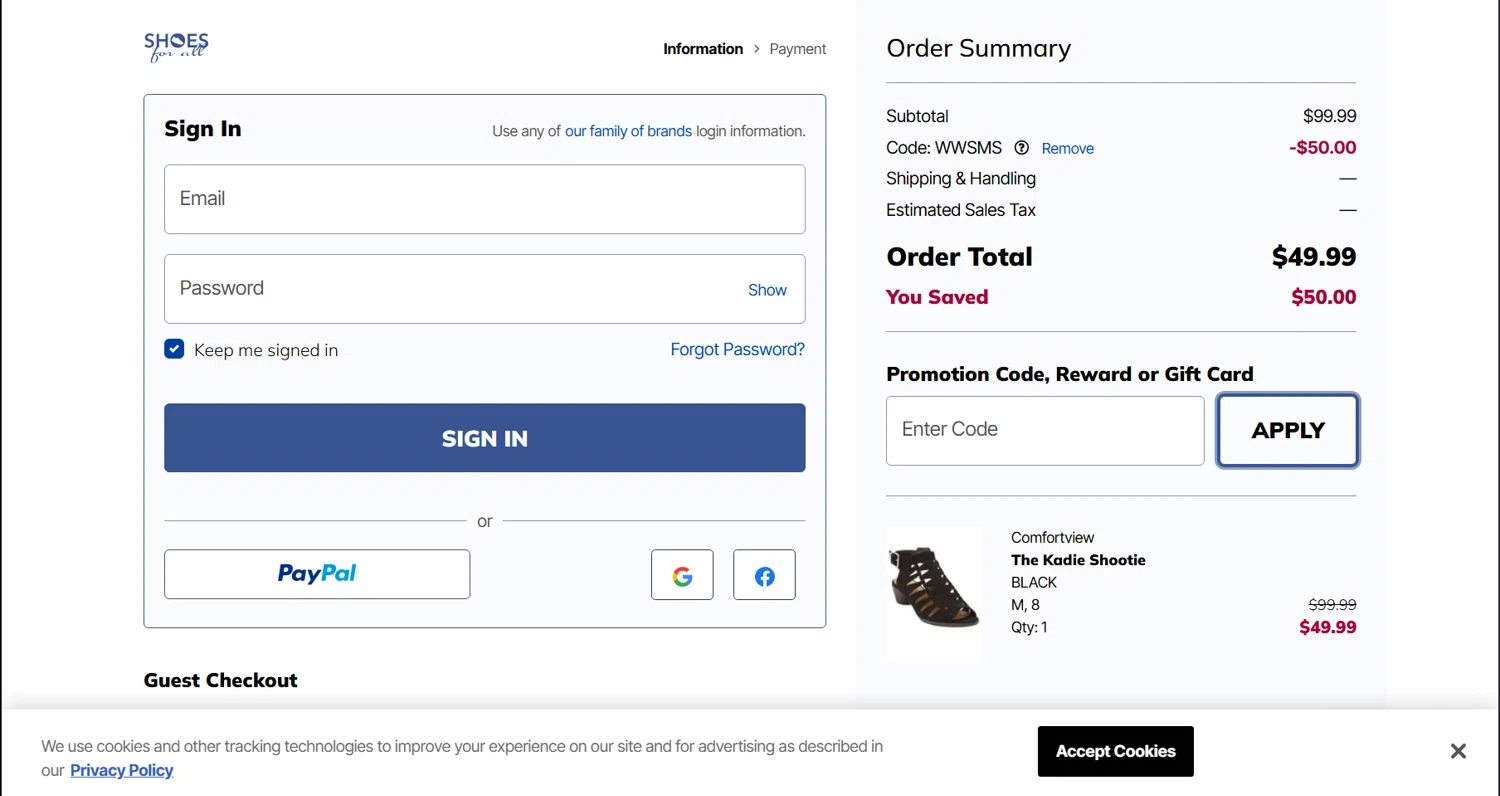Click the Shoes for All logo

[176, 46]
